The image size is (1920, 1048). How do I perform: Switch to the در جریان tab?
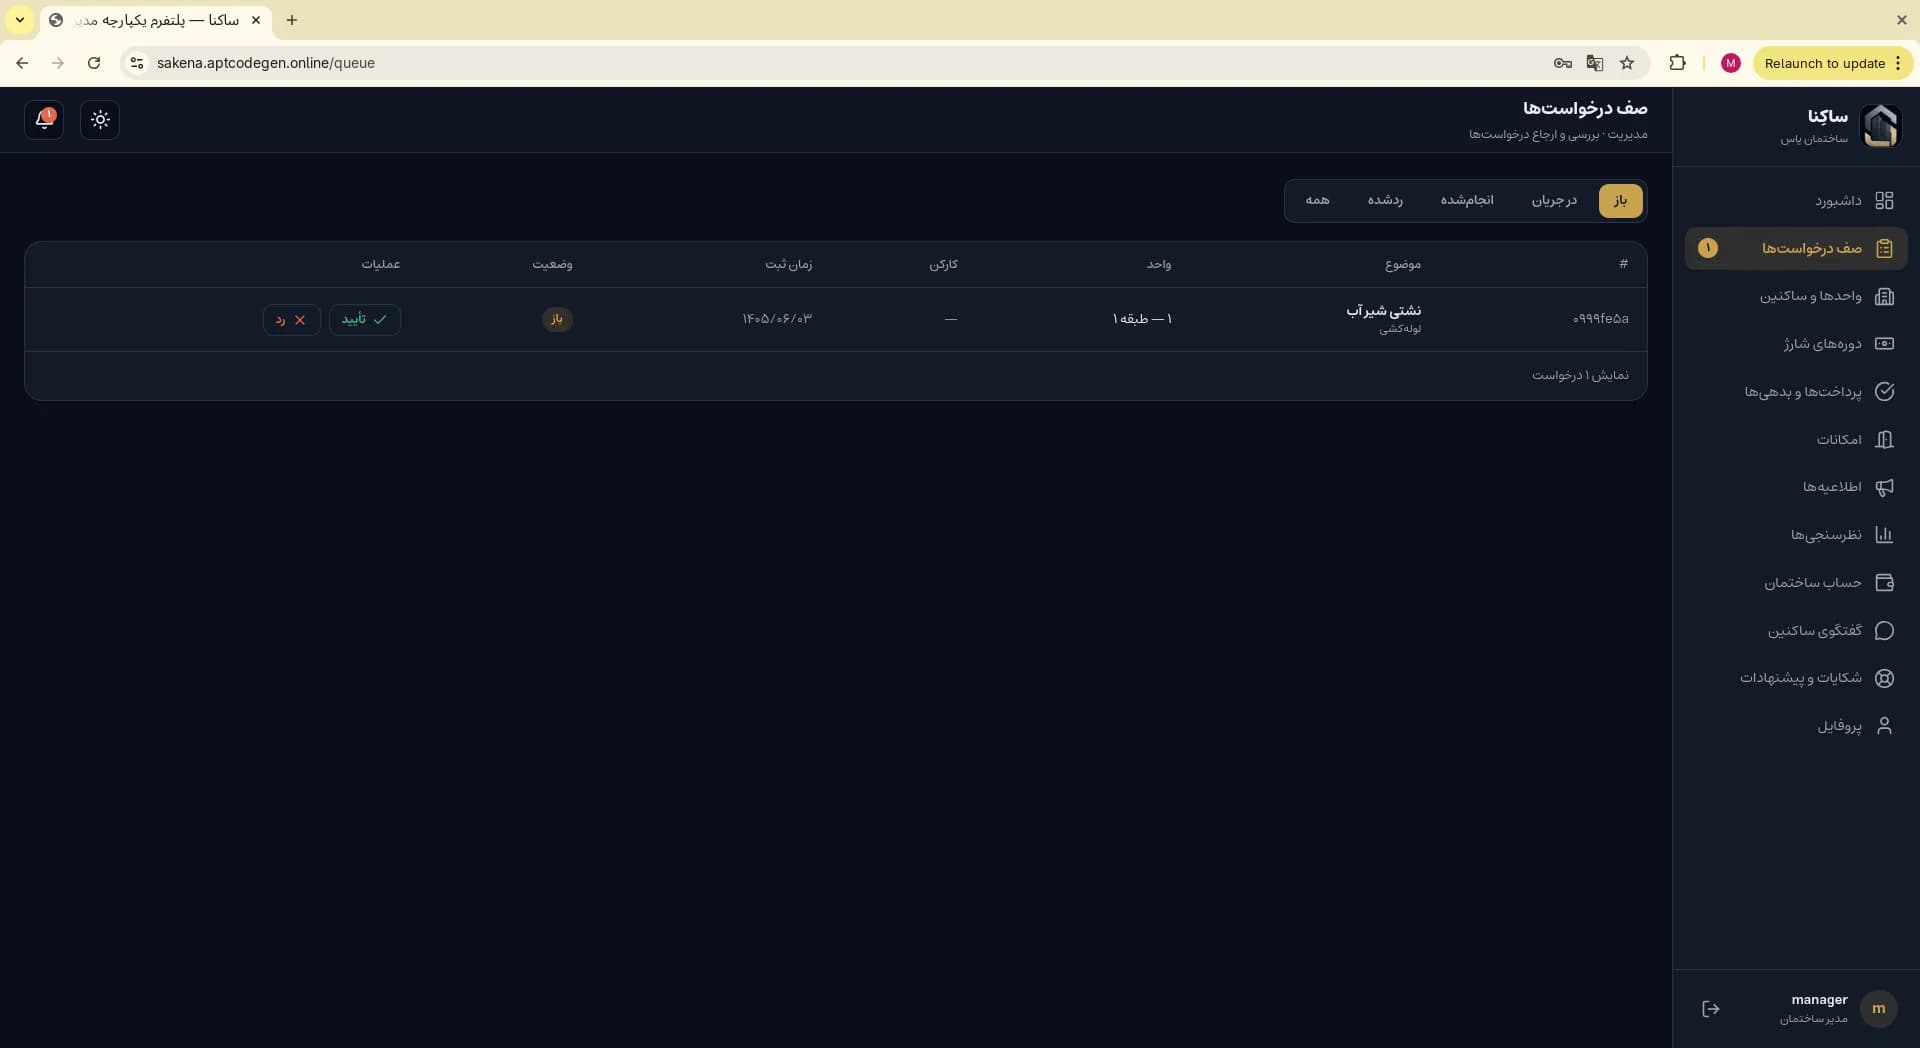click(1554, 201)
